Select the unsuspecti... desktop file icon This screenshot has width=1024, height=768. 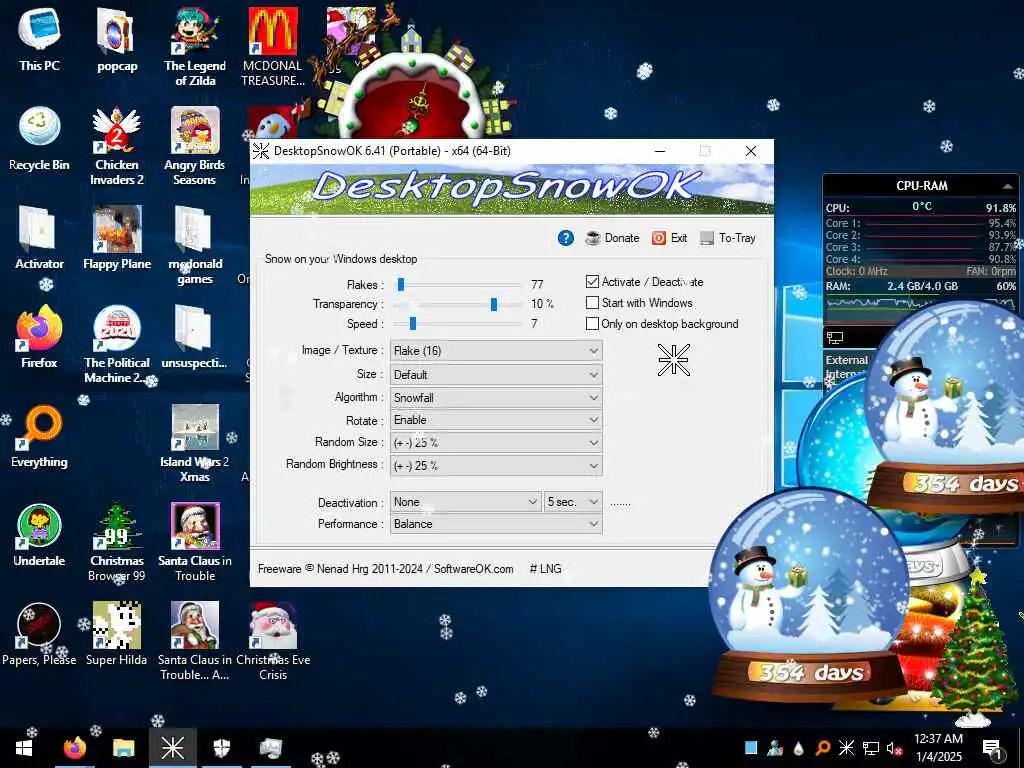[x=195, y=336]
